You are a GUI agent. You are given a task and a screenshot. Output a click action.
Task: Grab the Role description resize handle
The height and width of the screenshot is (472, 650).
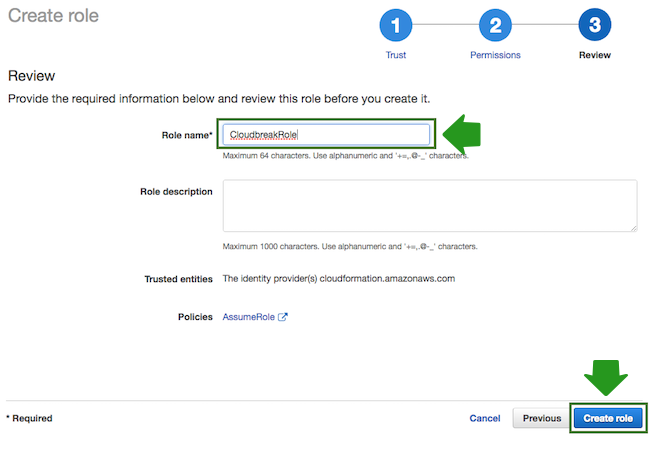(632, 227)
